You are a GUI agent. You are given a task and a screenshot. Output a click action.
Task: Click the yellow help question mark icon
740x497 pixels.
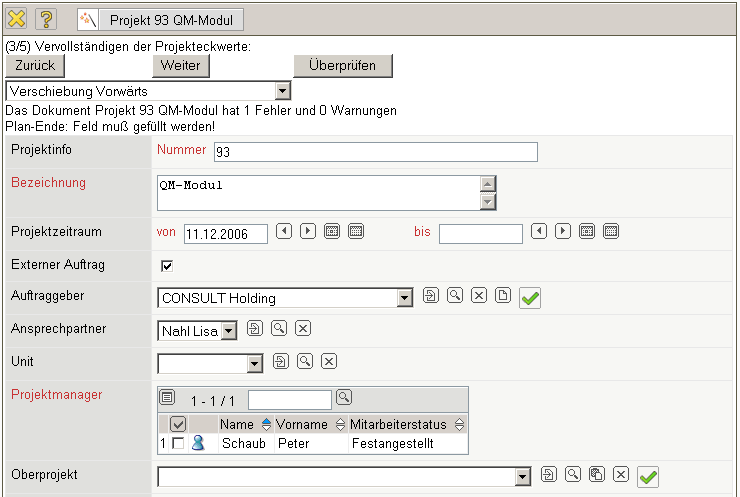(x=46, y=18)
